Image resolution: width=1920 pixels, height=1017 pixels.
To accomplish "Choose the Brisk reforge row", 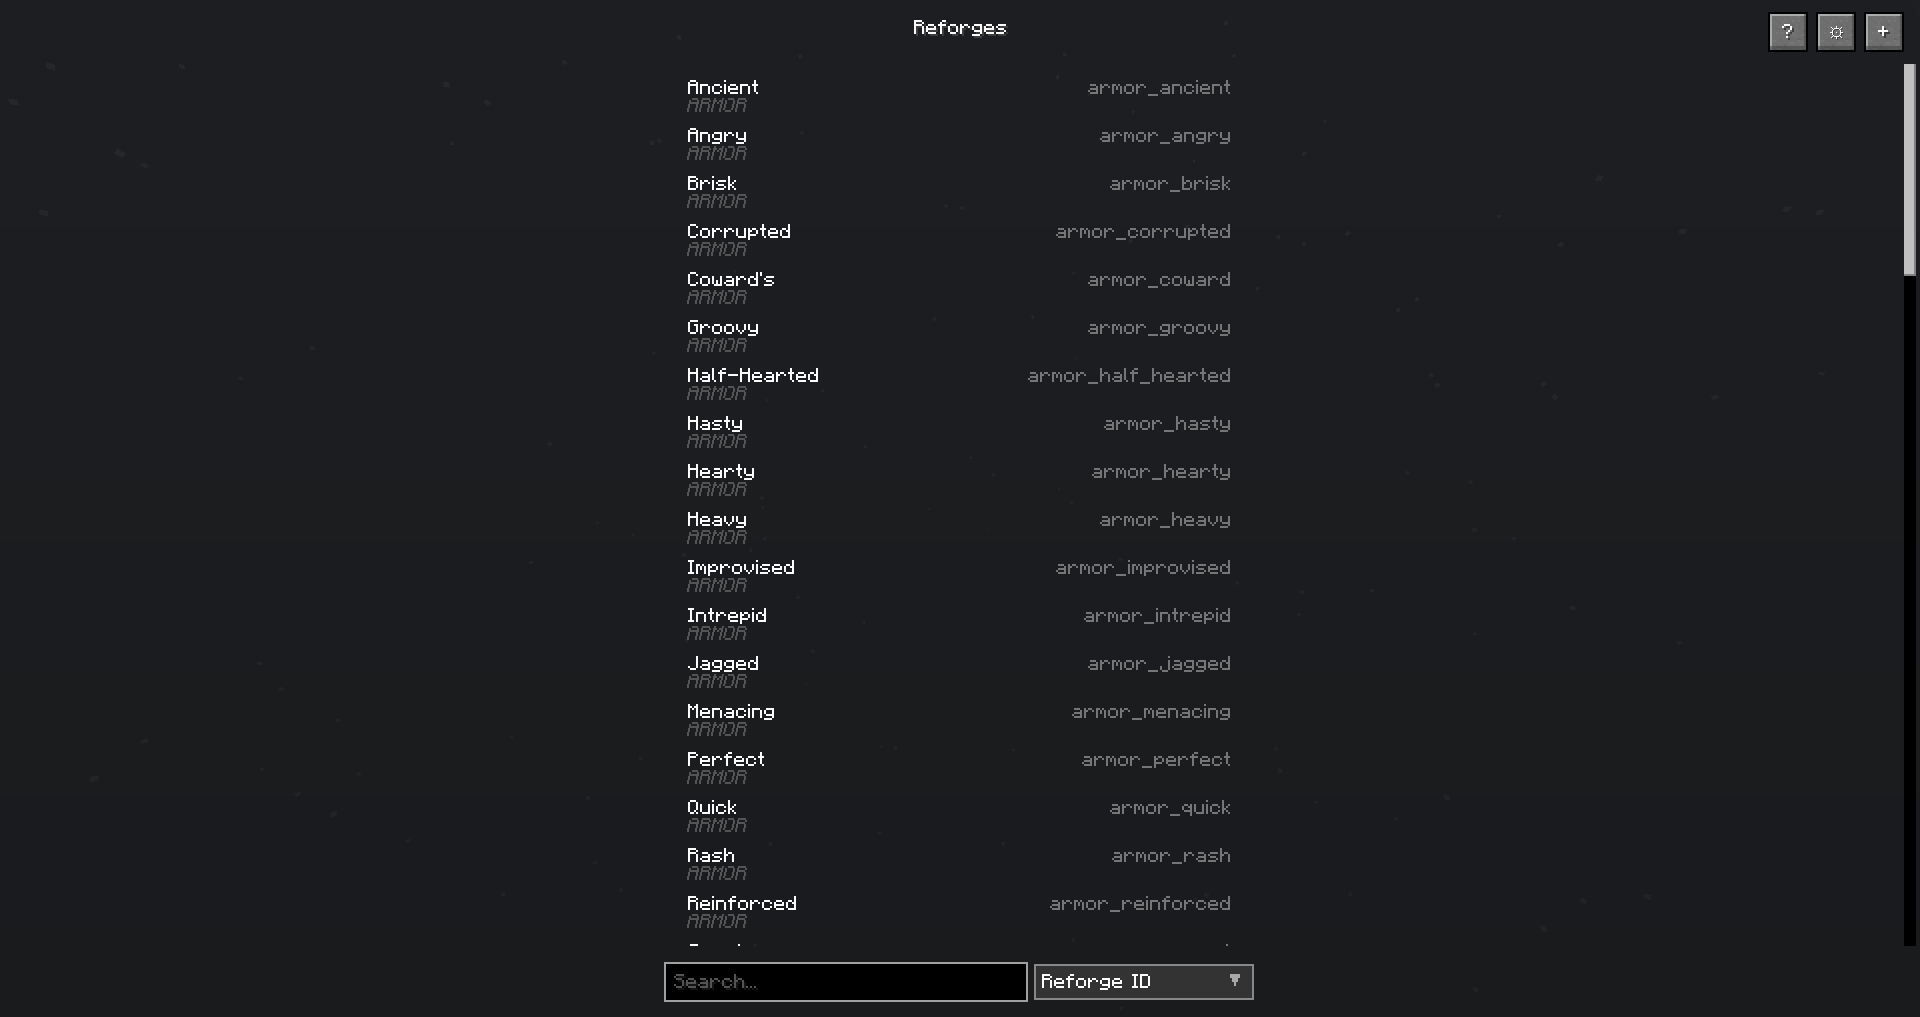I will click(x=959, y=192).
